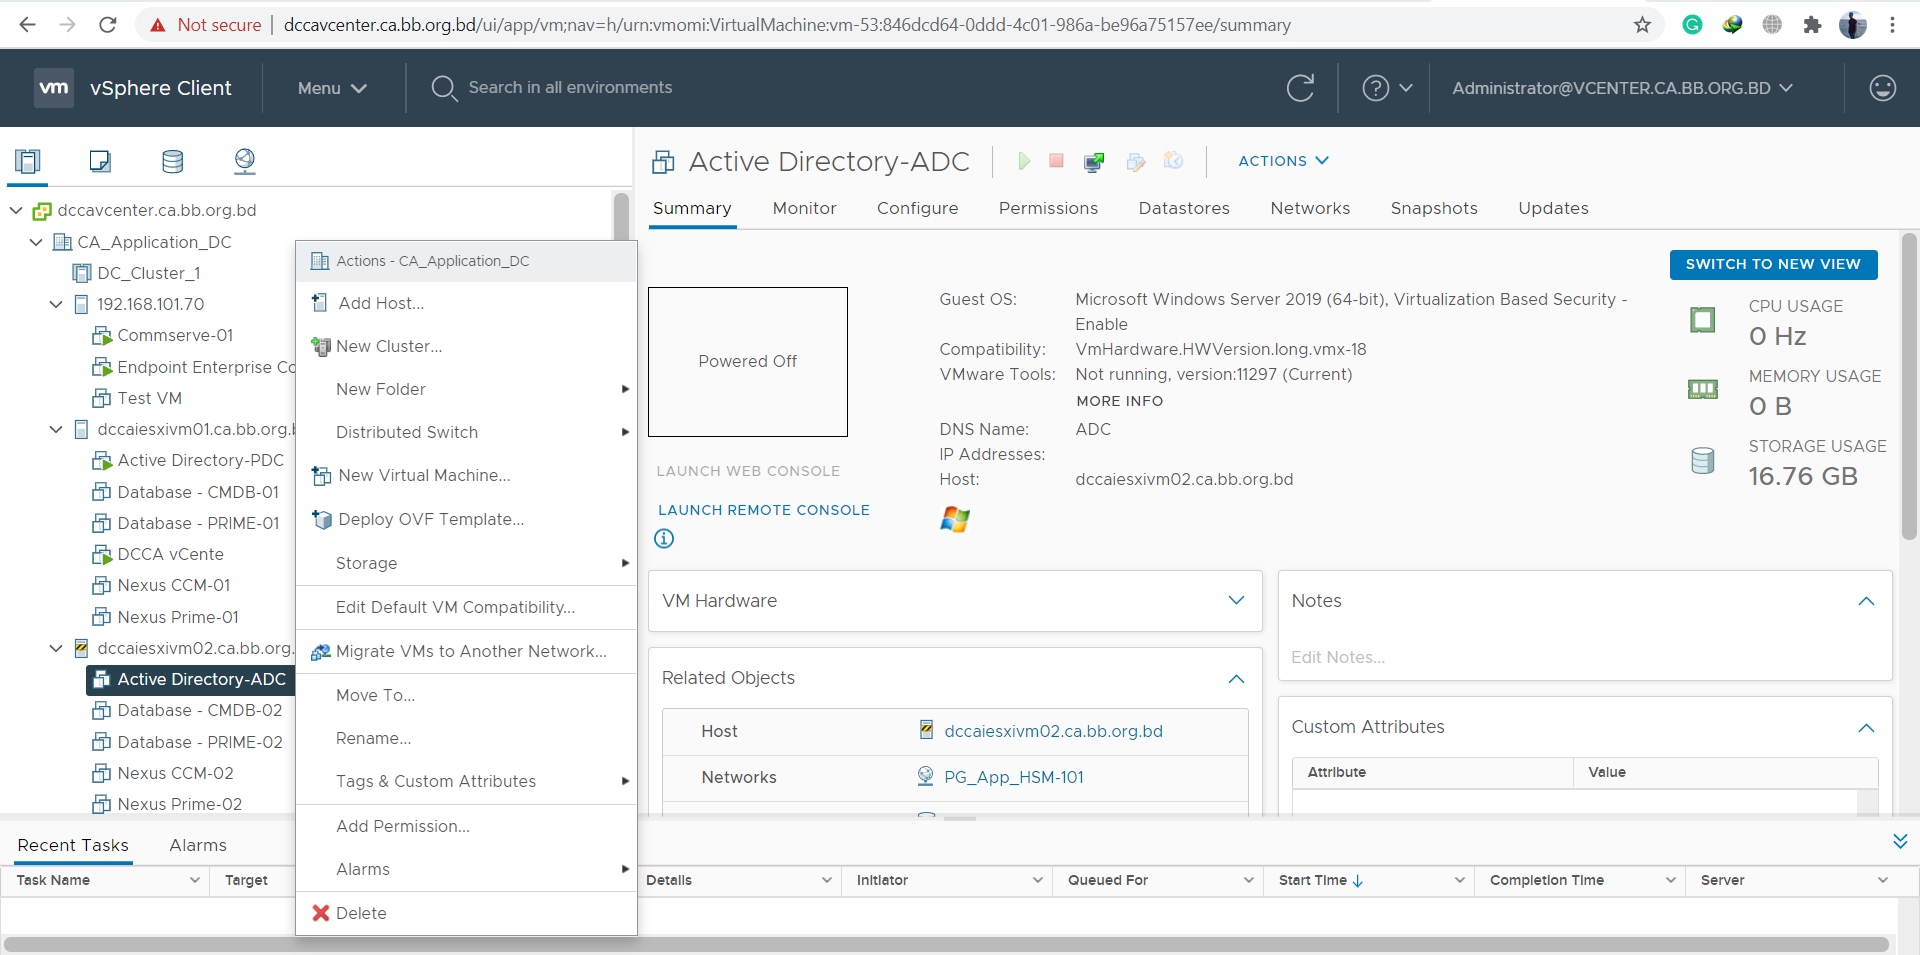Open the Administrator user account dropdown
This screenshot has width=1920, height=955.
tap(1622, 88)
